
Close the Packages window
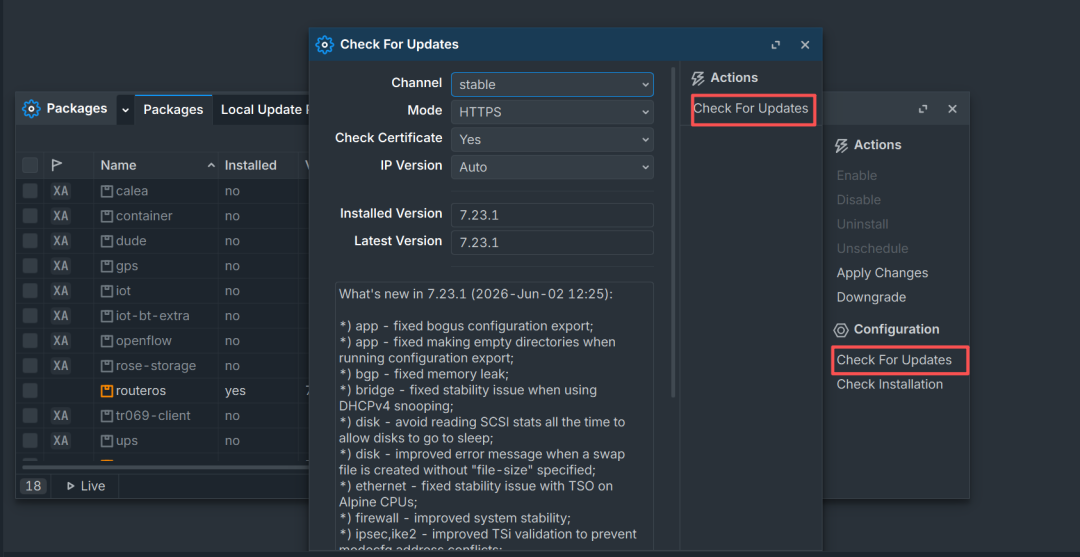click(x=953, y=109)
